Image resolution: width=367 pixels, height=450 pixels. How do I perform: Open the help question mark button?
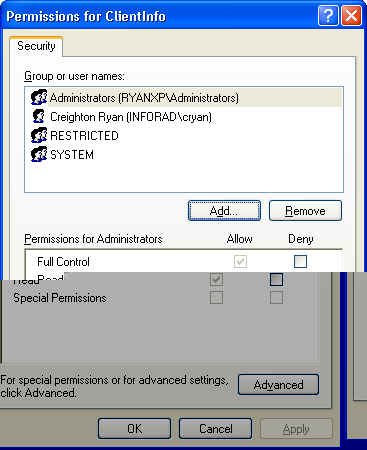click(328, 16)
